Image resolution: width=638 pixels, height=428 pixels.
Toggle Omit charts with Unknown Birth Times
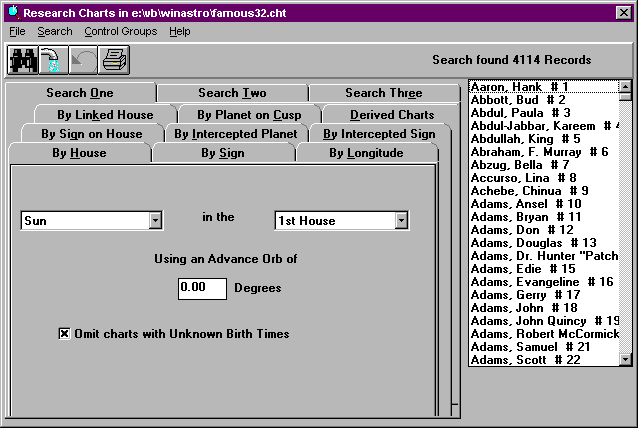65,334
